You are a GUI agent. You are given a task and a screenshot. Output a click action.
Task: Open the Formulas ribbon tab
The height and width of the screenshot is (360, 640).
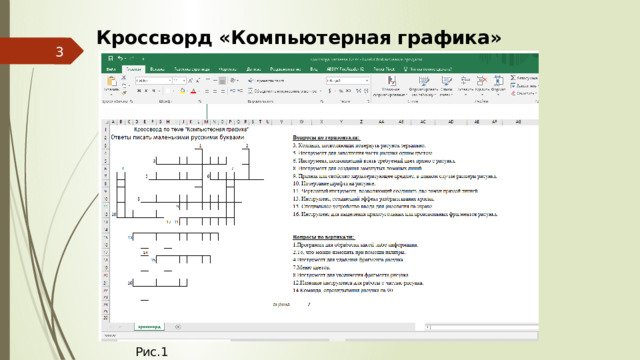click(228, 69)
